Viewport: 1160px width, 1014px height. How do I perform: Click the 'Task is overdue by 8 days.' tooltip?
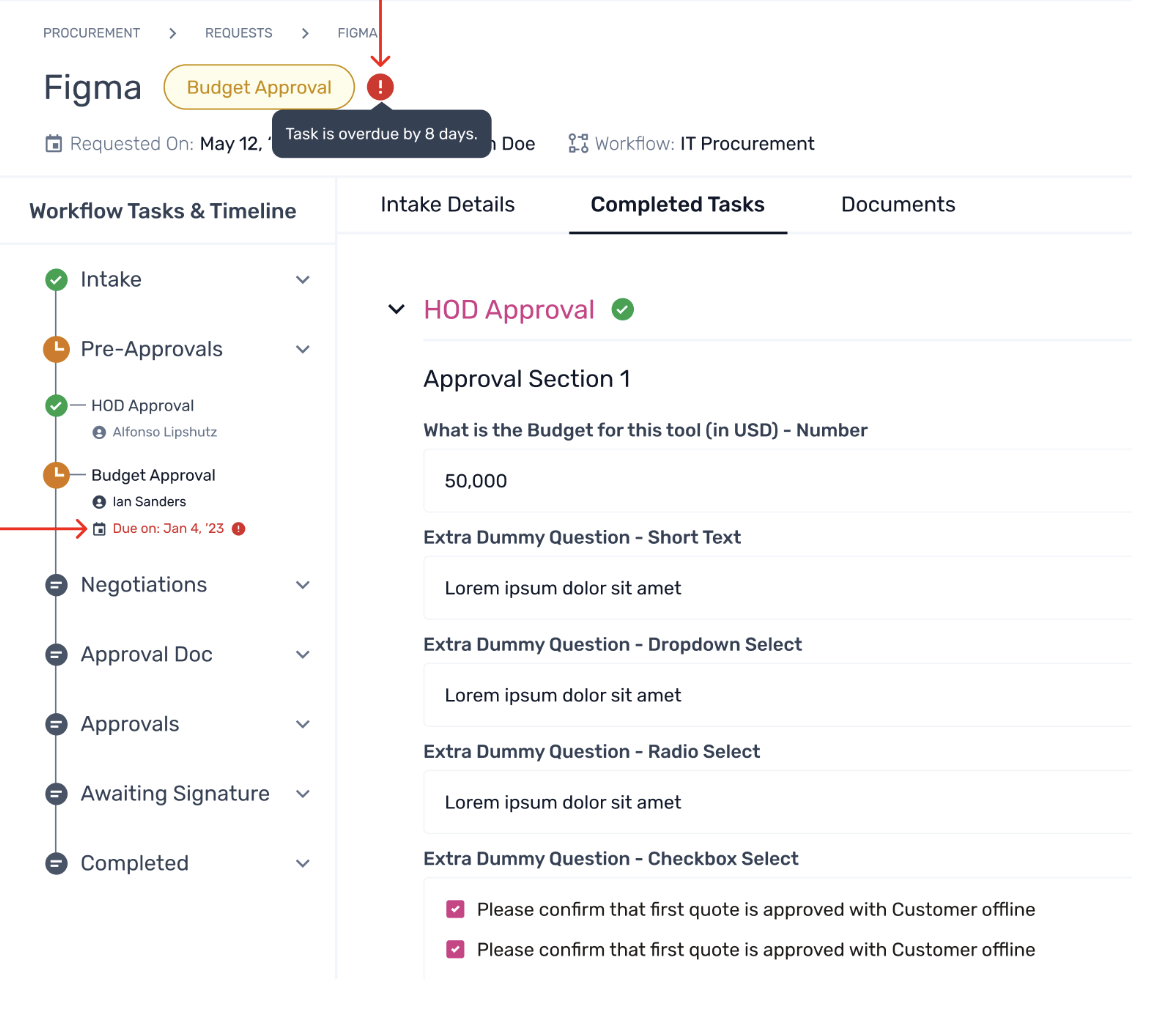click(x=382, y=134)
